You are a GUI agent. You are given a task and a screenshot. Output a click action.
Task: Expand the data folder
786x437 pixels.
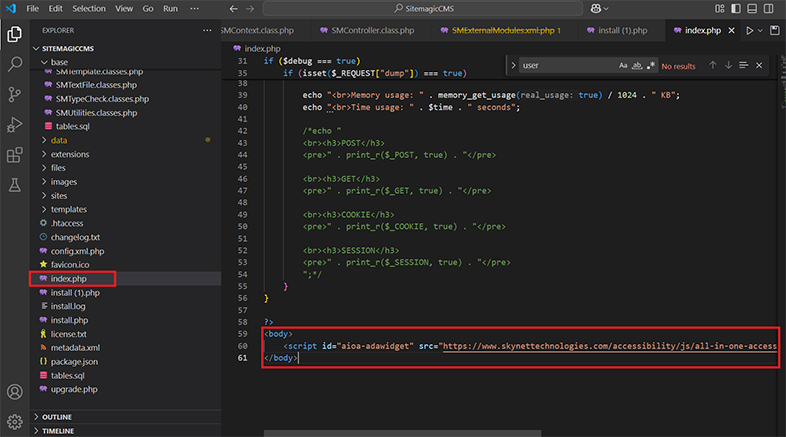(x=58, y=140)
